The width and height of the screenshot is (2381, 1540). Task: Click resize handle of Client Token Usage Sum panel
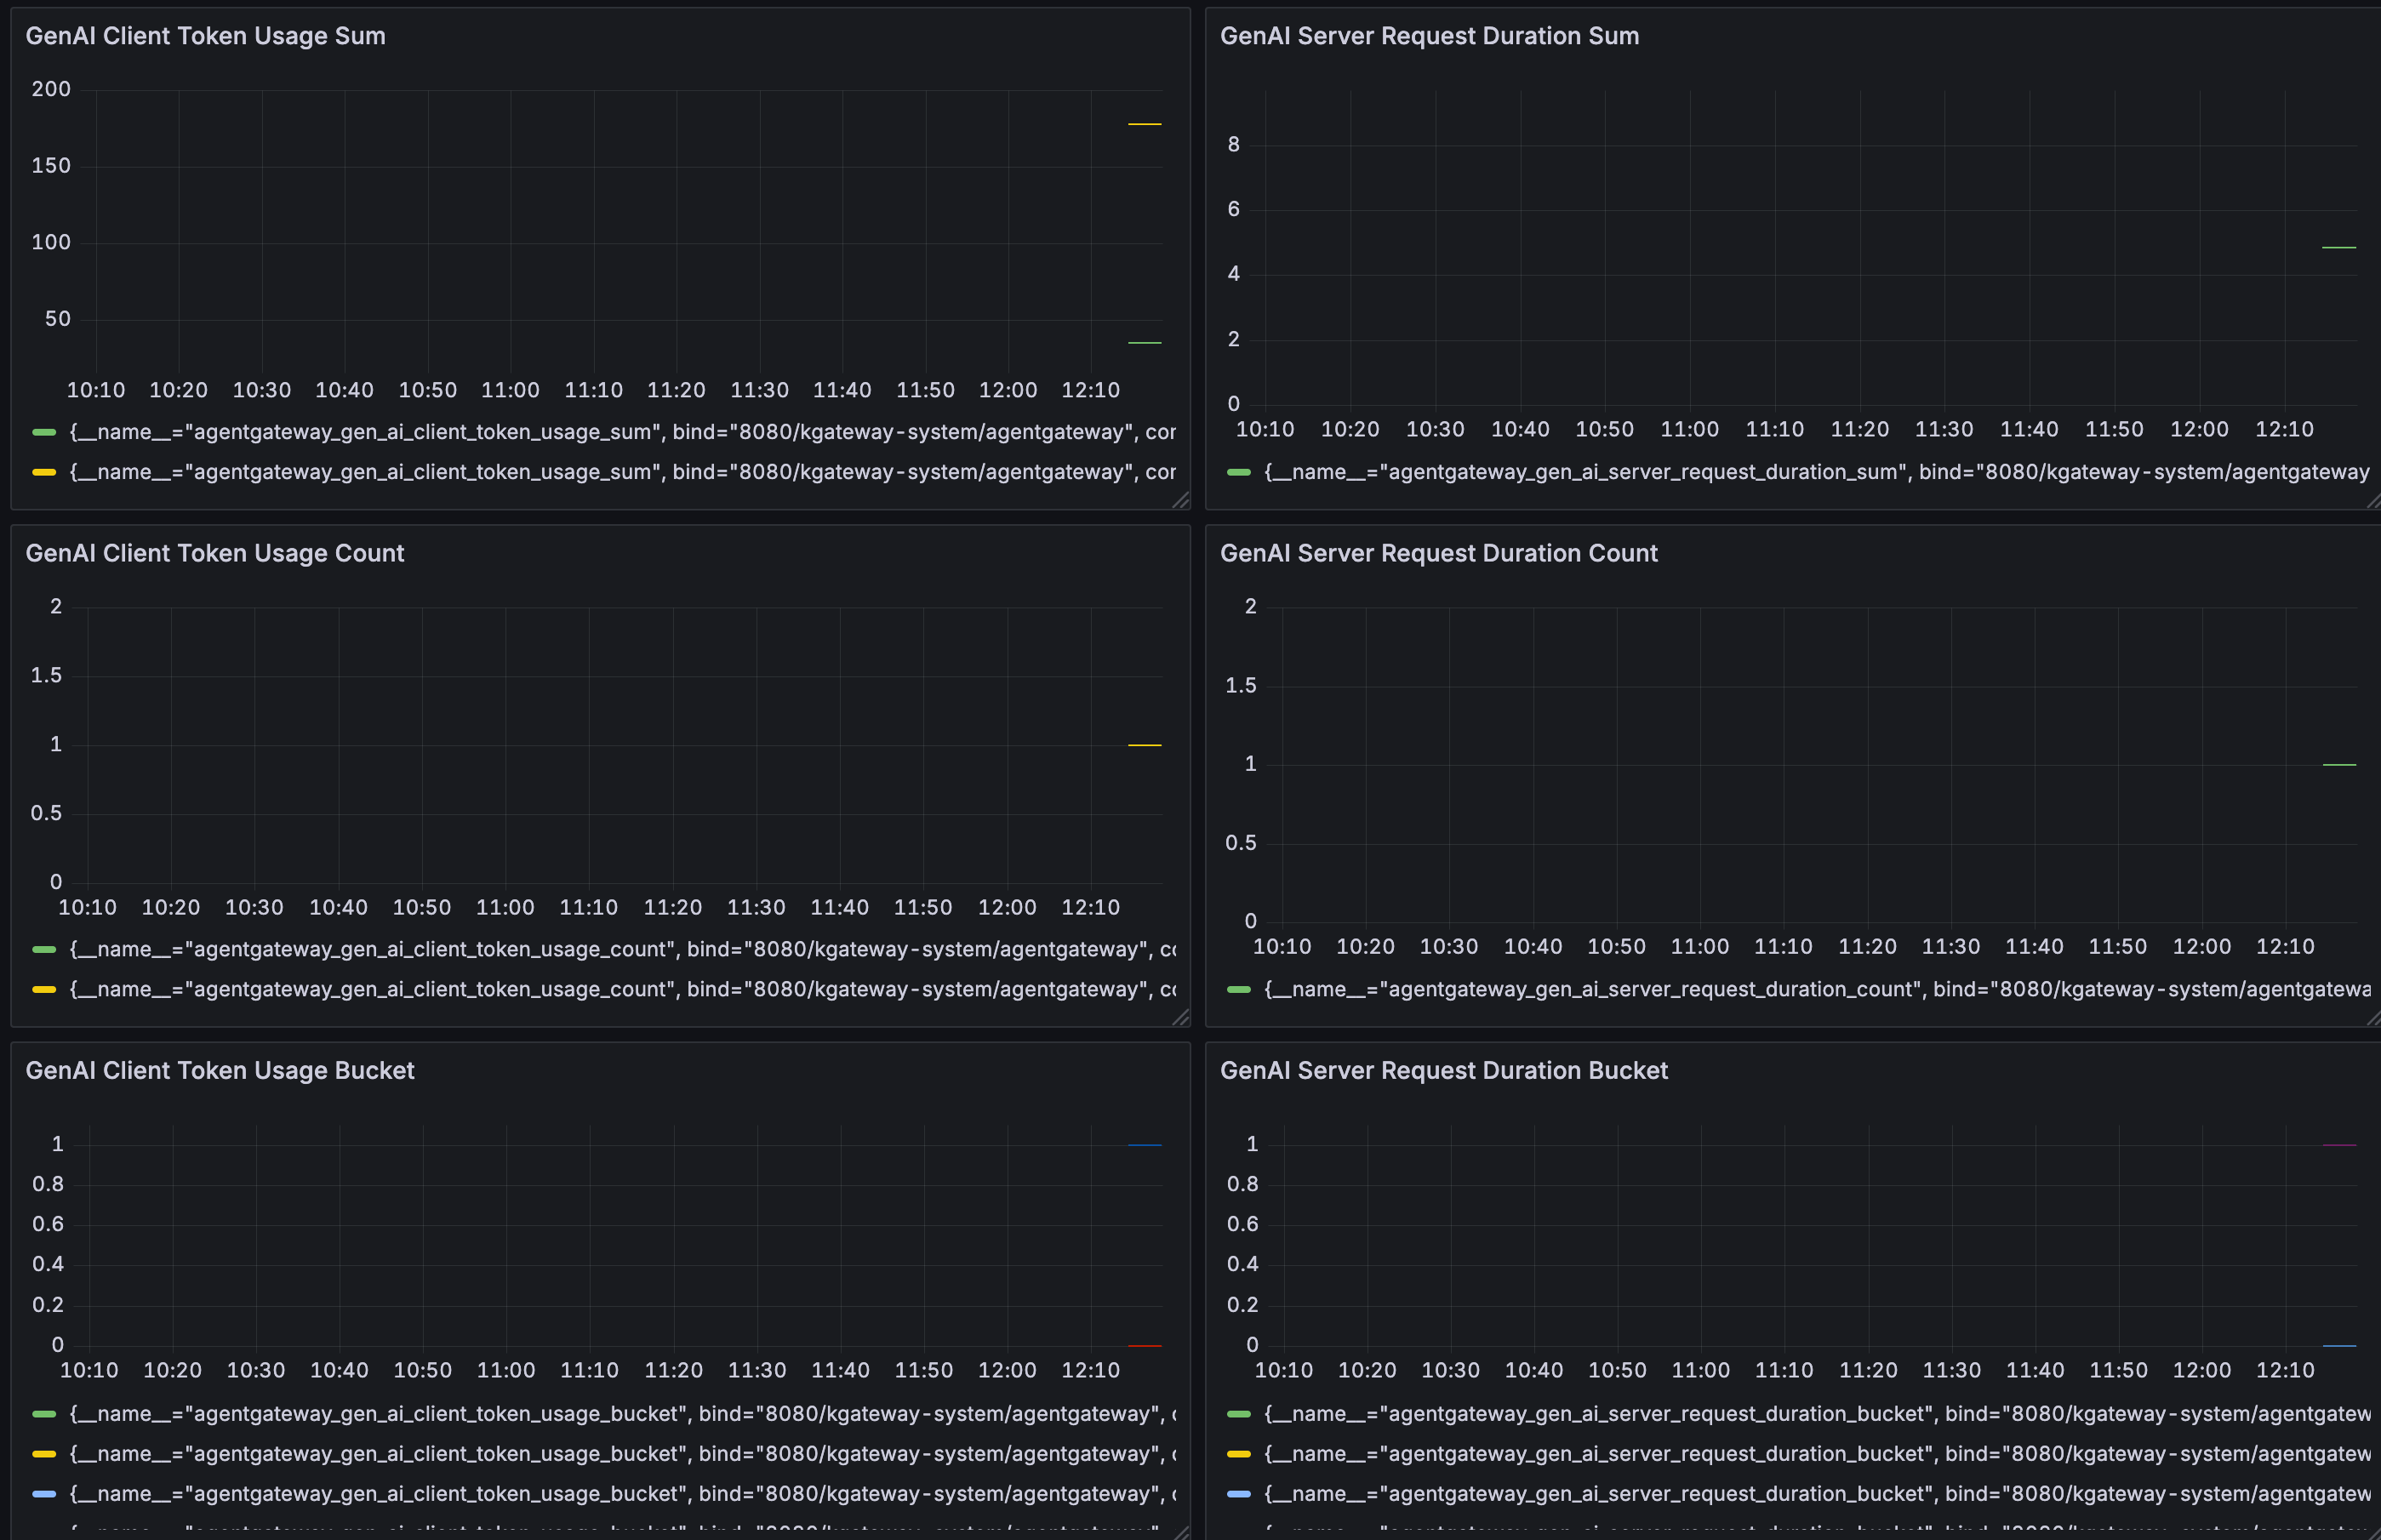pos(1181,500)
